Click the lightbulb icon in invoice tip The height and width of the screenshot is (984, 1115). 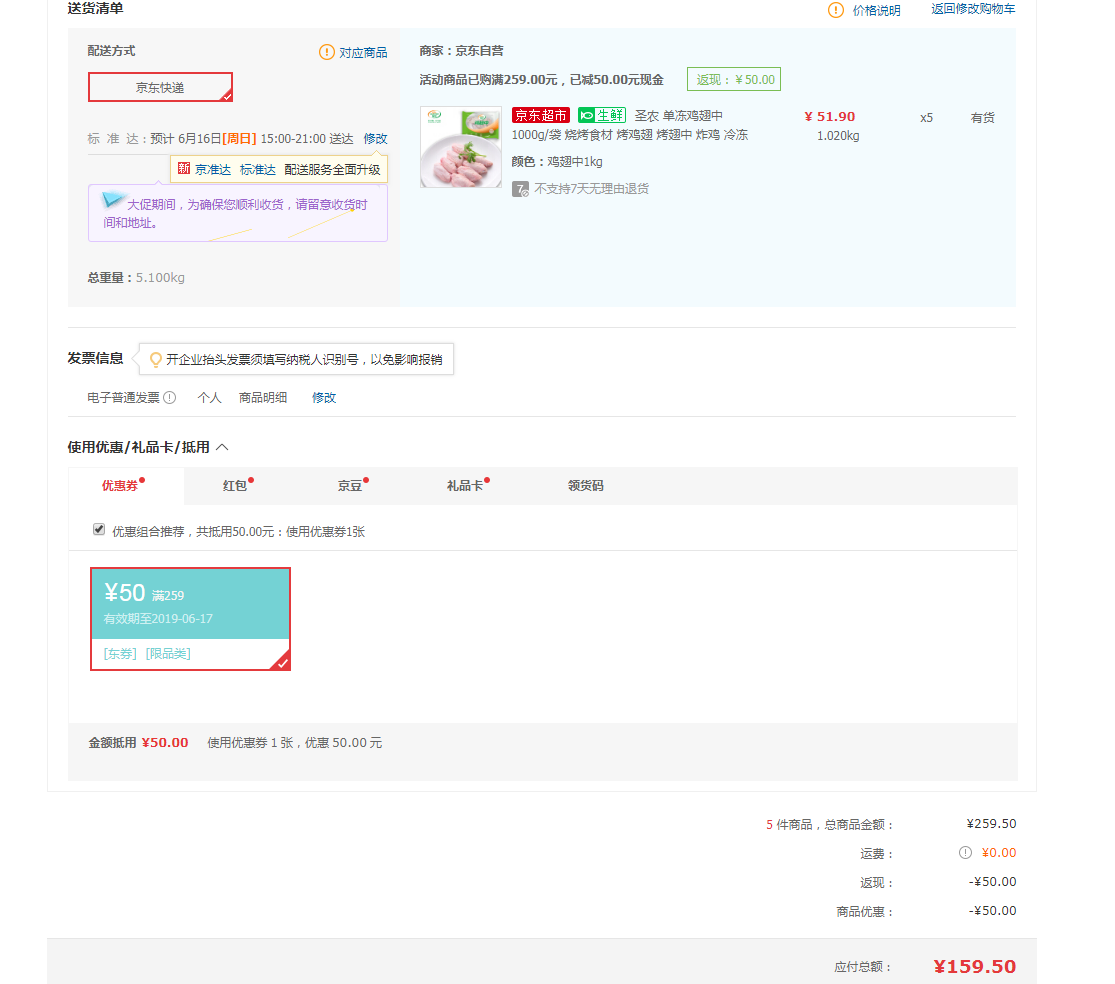(x=156, y=360)
